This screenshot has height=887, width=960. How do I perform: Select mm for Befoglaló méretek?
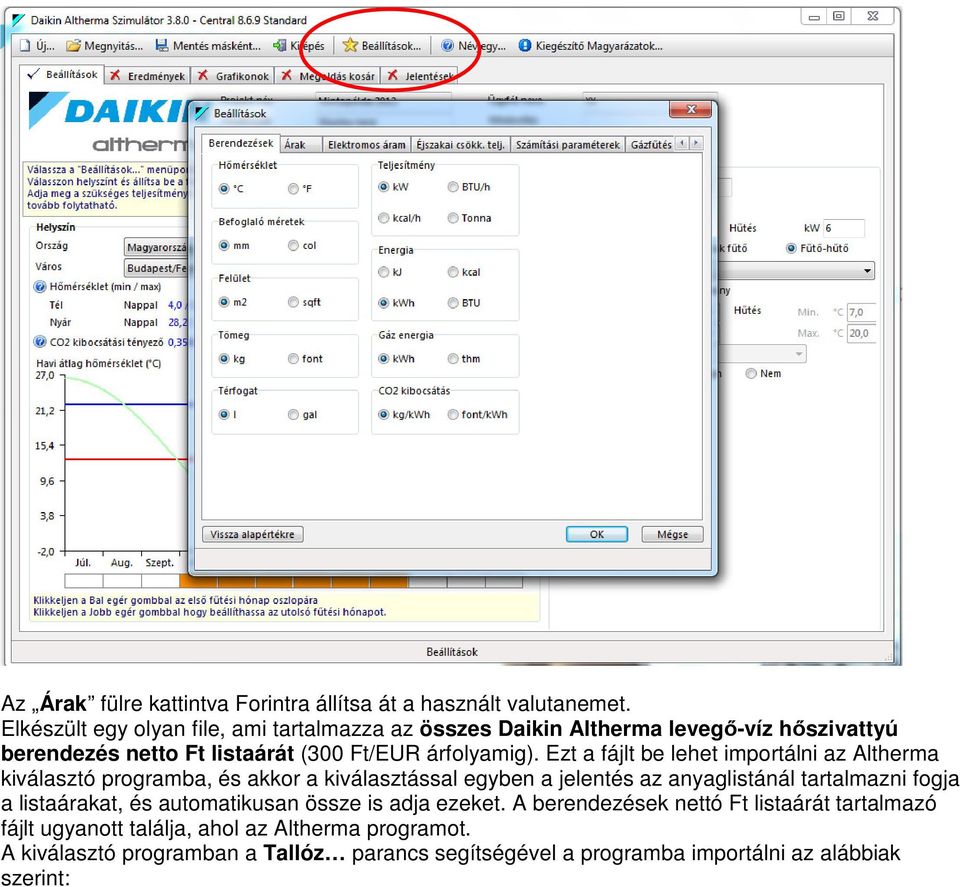point(224,245)
